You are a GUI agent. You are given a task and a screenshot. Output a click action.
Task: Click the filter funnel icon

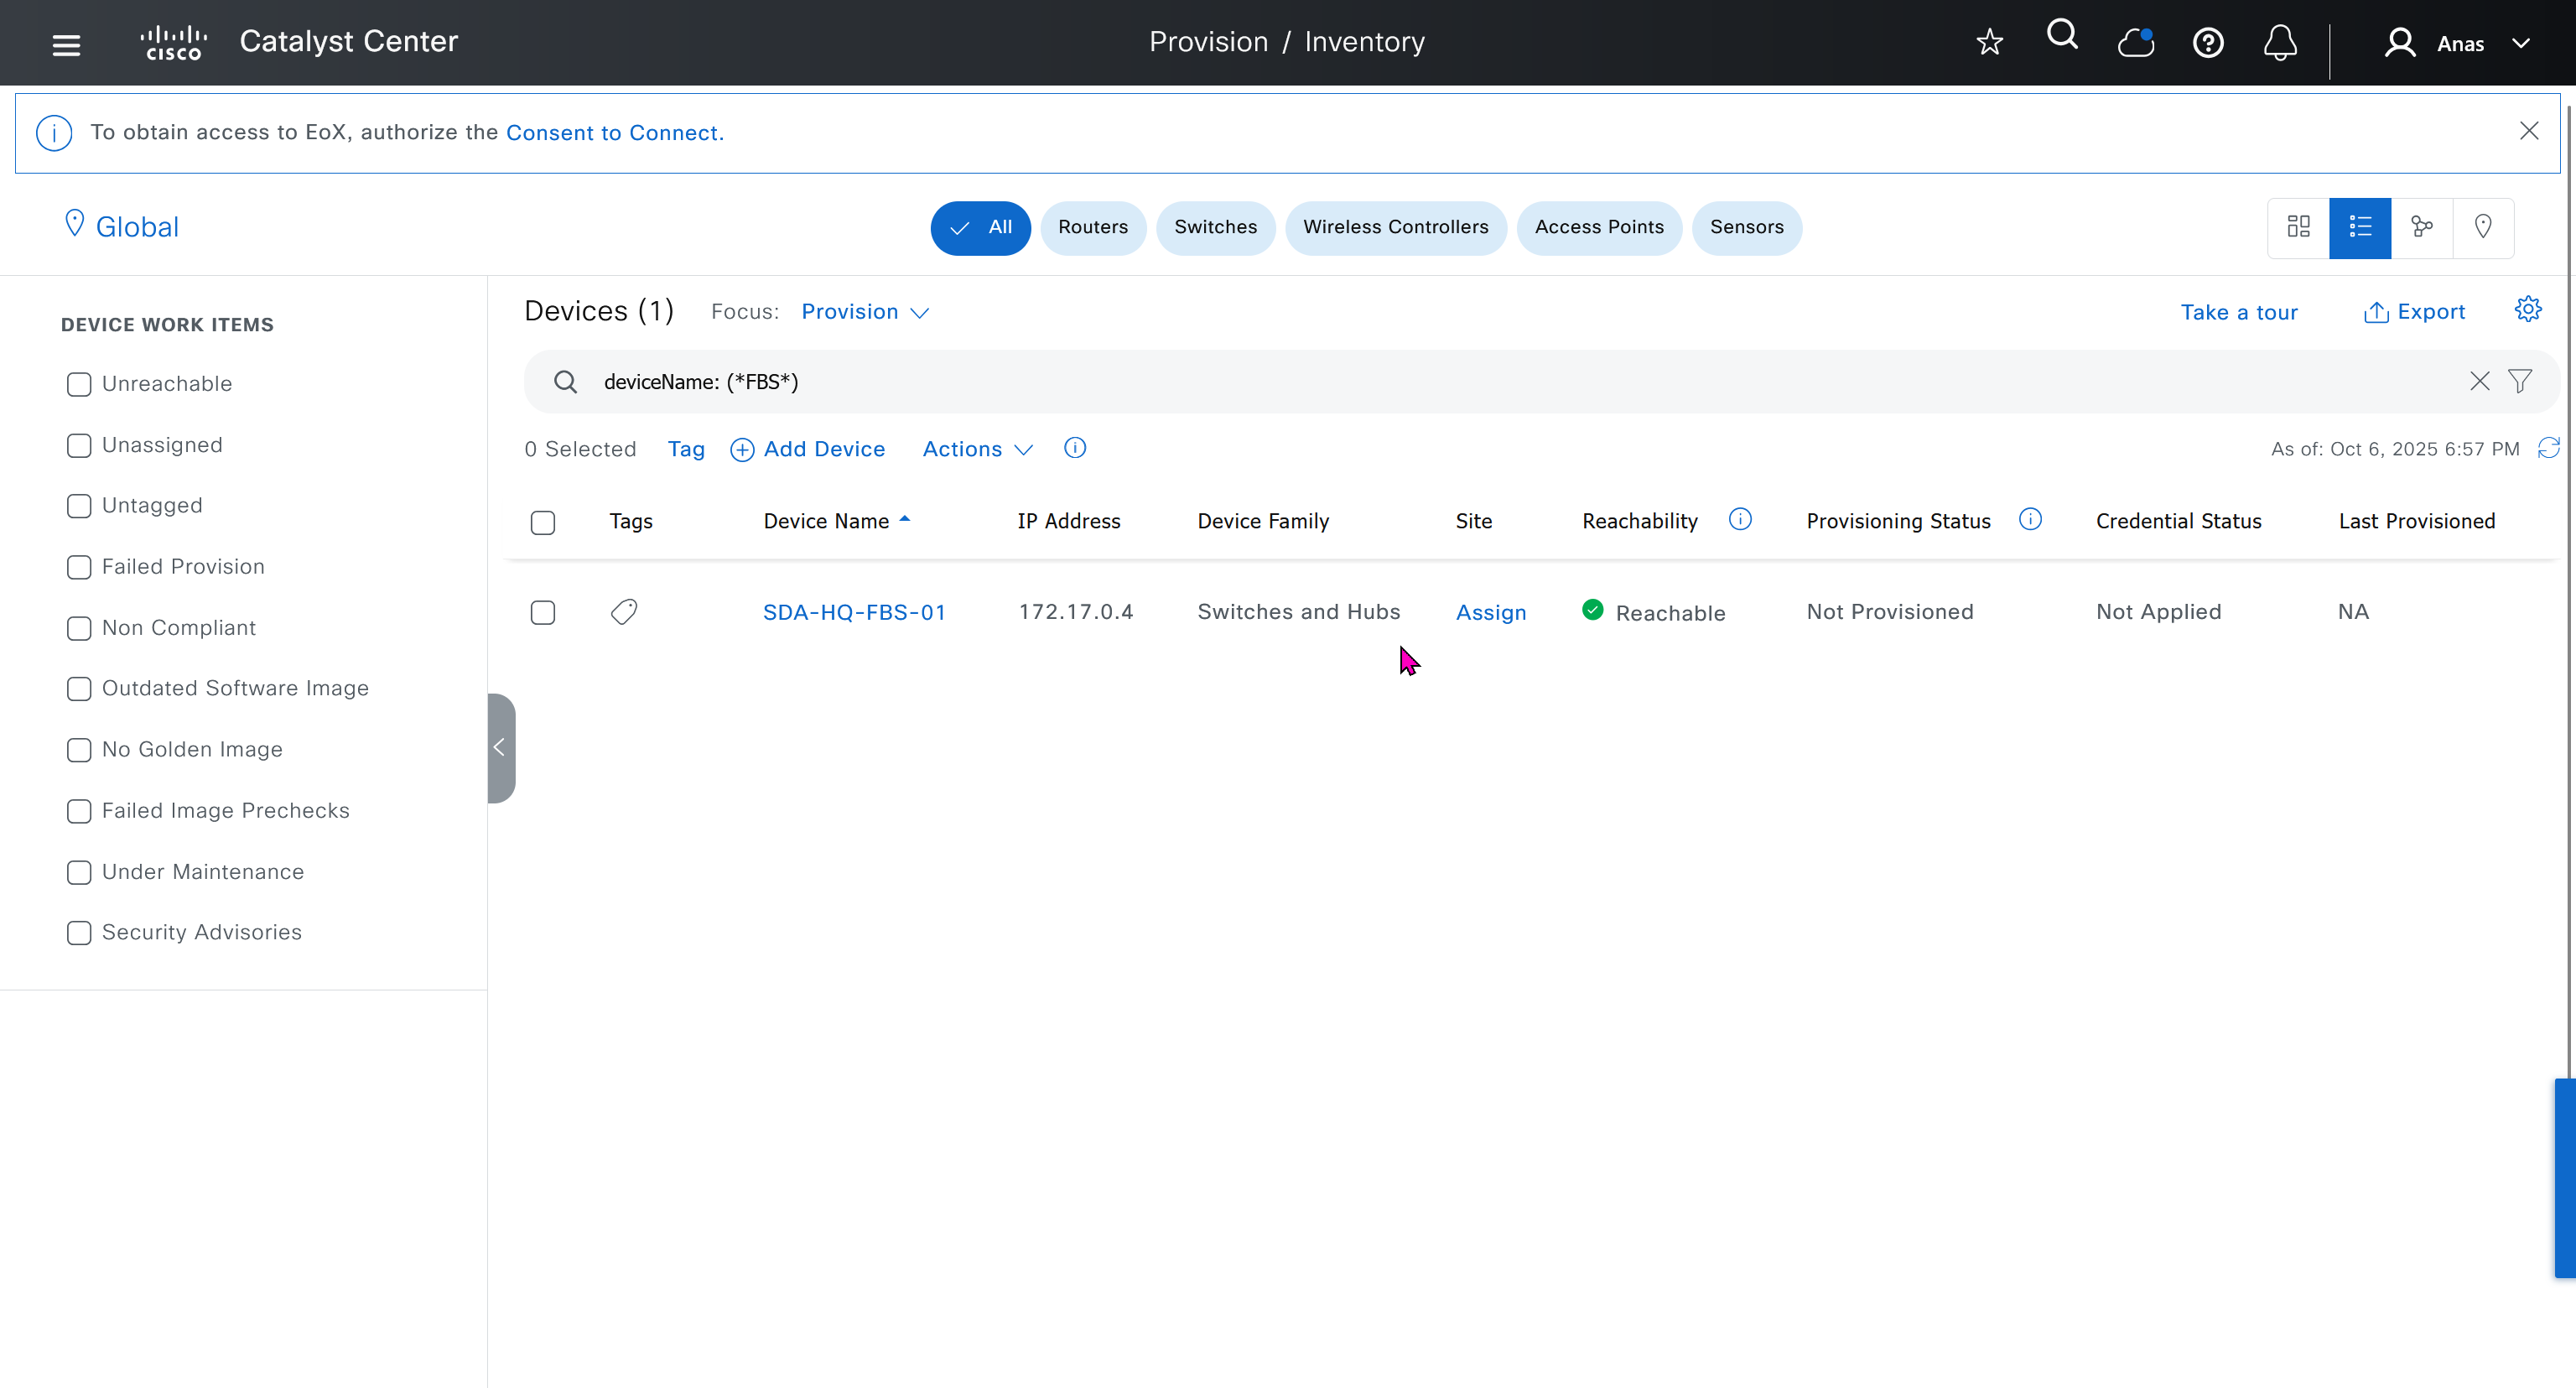pyautogui.click(x=2519, y=381)
